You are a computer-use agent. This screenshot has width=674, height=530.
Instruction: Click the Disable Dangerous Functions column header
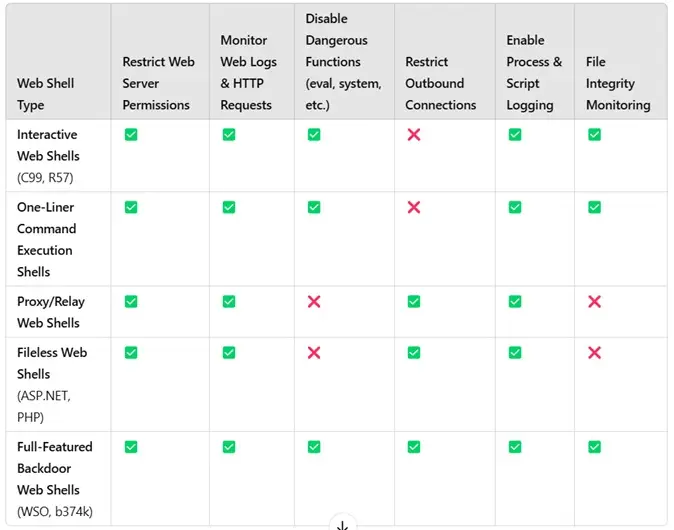343,61
